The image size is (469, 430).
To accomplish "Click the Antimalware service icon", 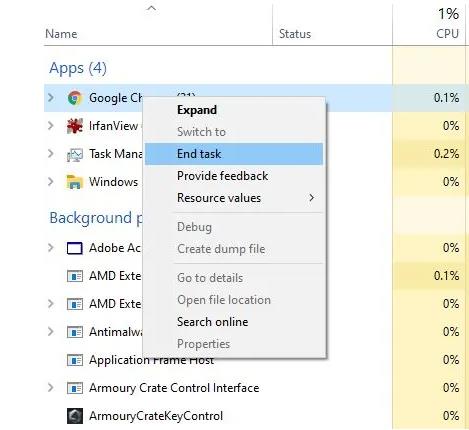I will (x=75, y=332).
